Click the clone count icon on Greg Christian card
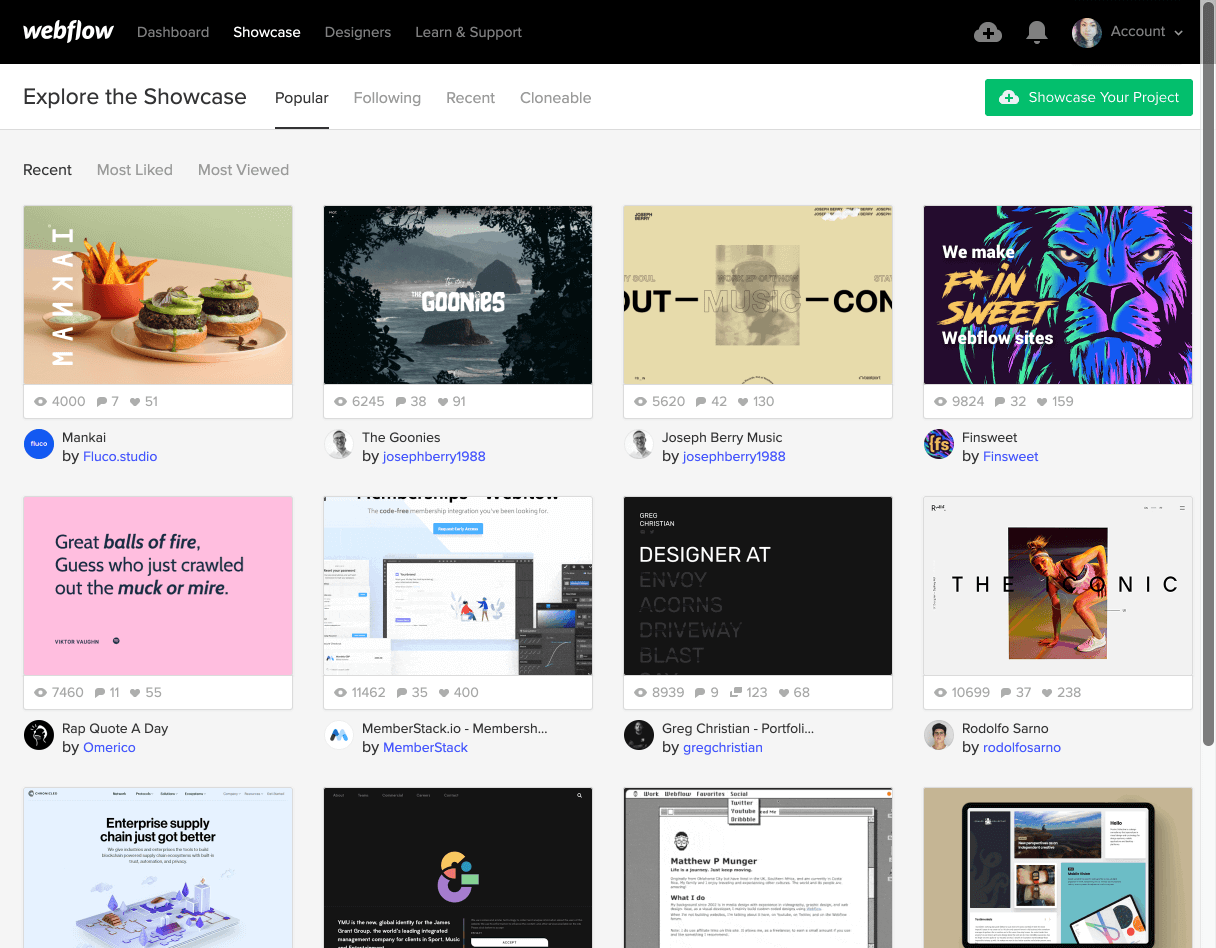This screenshot has width=1216, height=948. point(736,693)
